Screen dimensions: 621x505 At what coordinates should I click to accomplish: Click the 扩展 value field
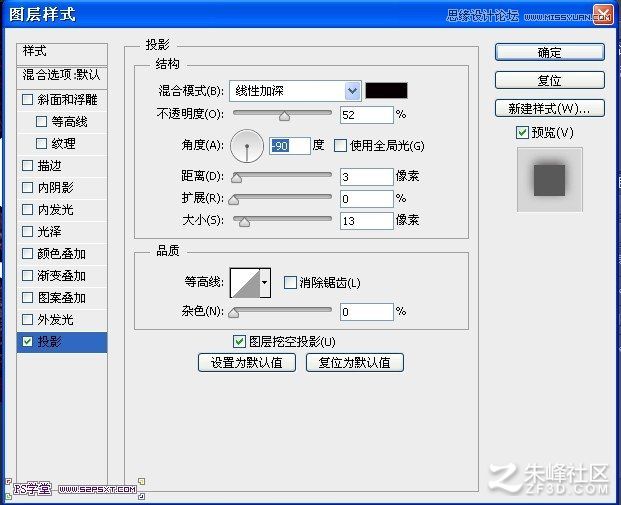pos(367,199)
